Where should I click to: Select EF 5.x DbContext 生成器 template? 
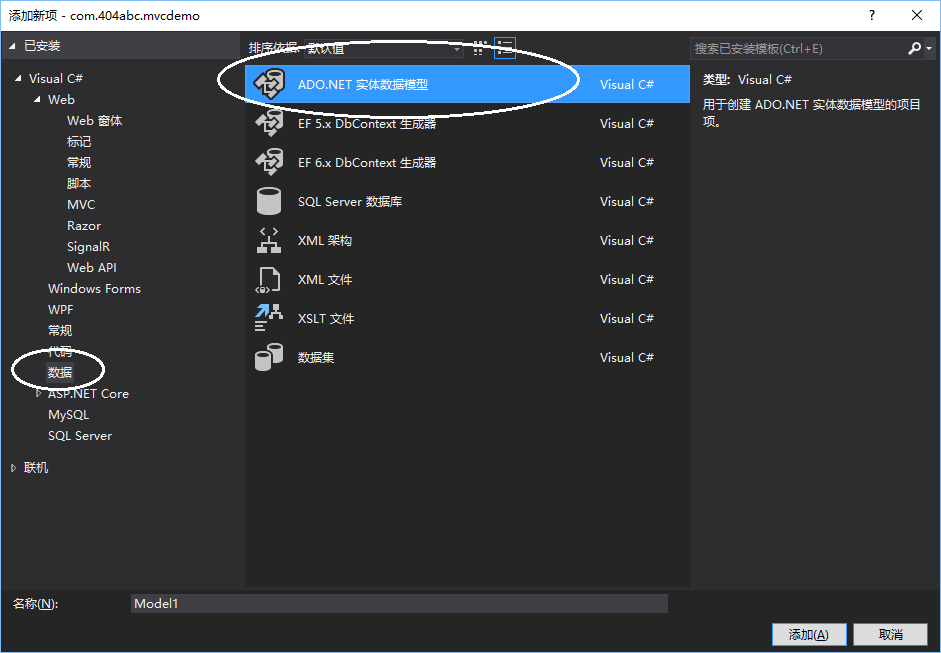tap(467, 123)
